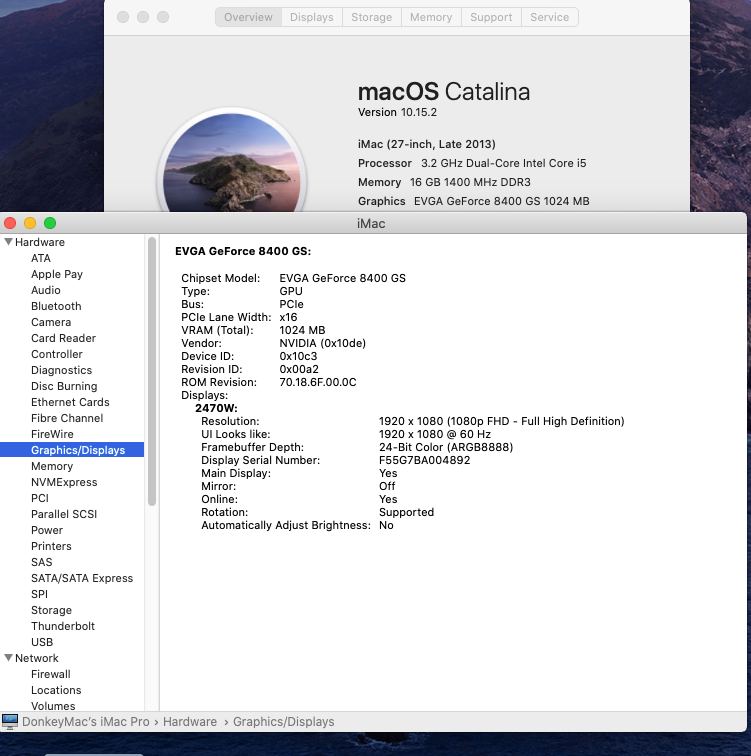Select SAS in the Hardware list
The image size is (751, 756).
coord(42,562)
